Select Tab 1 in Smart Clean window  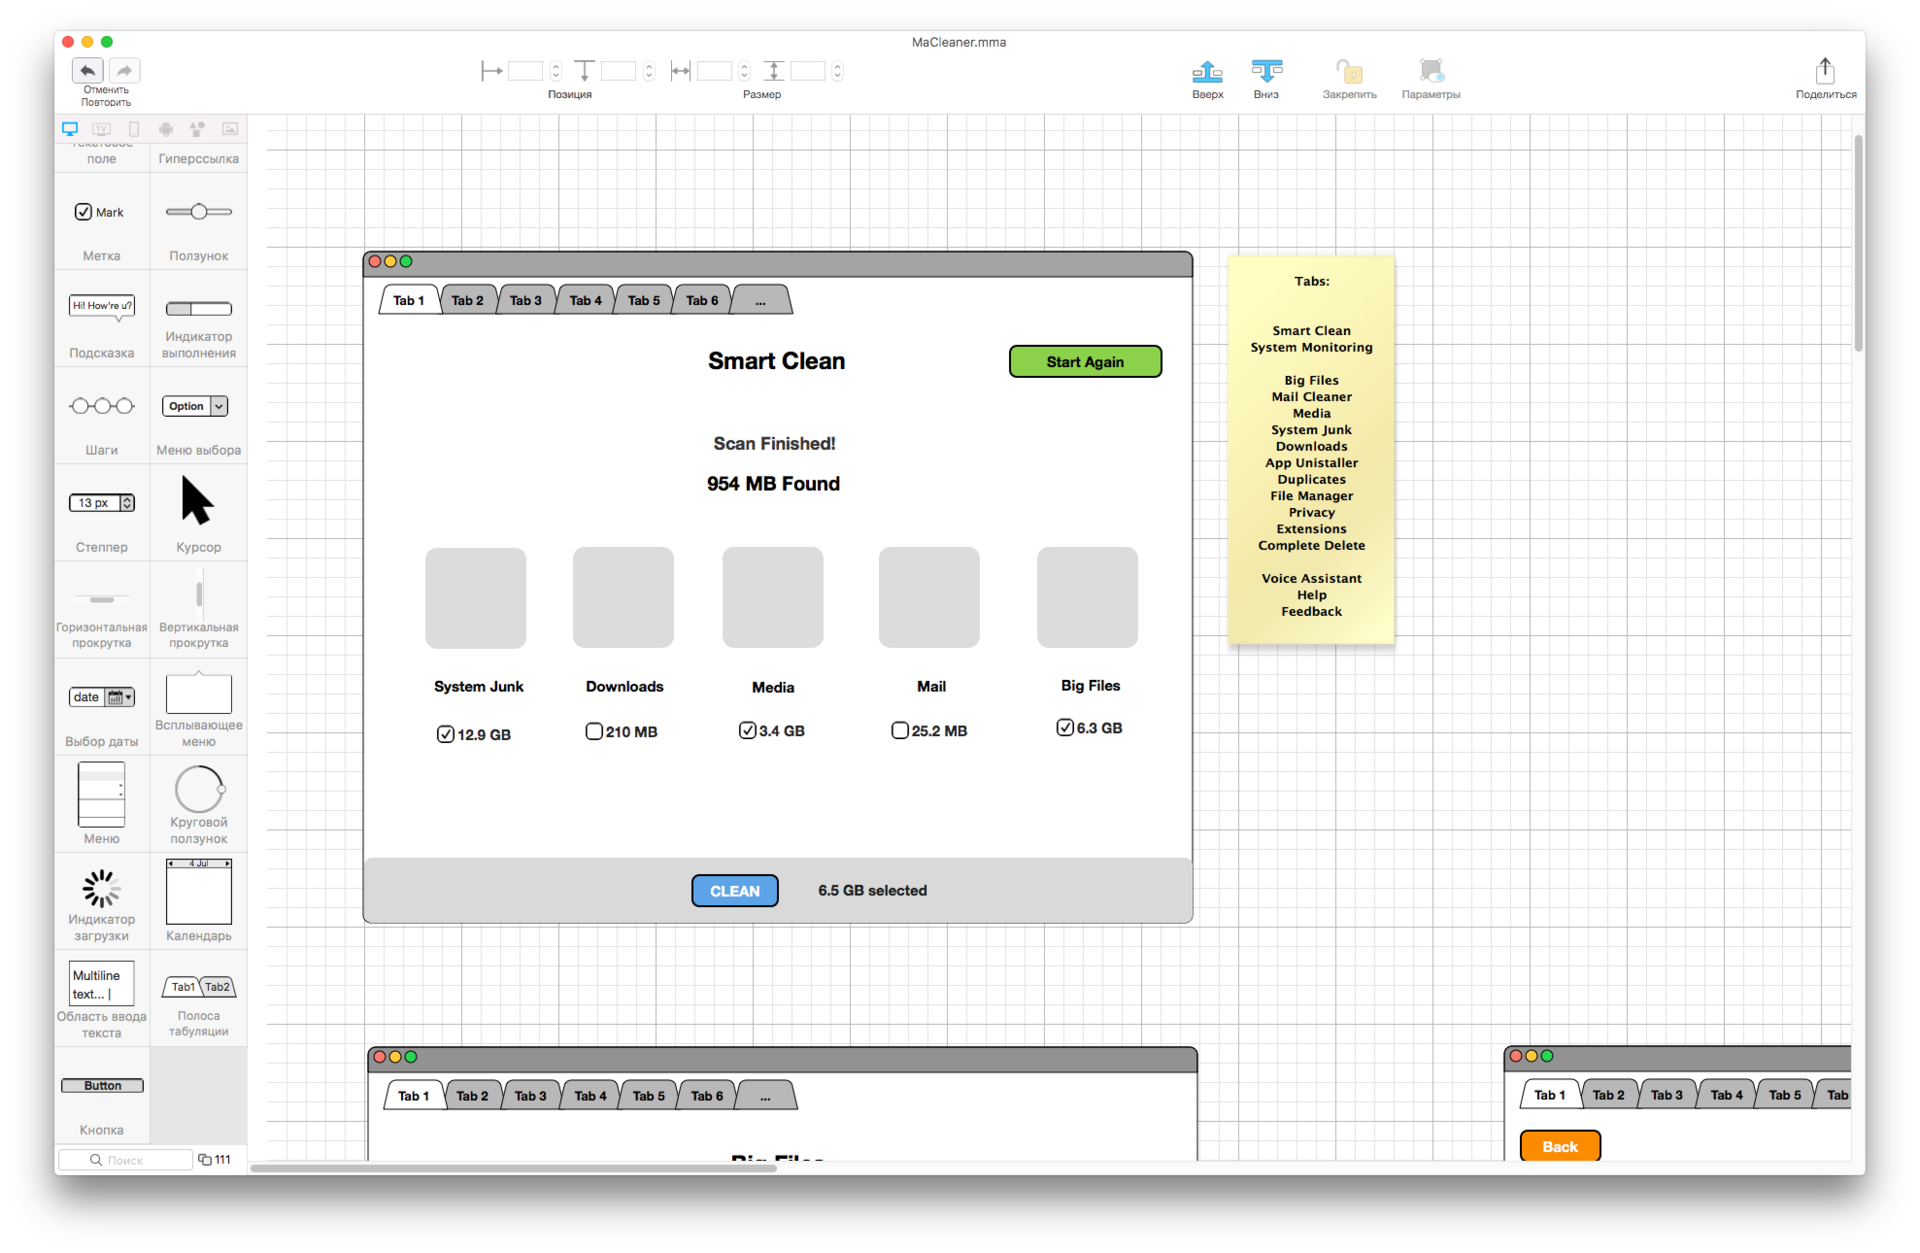click(x=408, y=300)
